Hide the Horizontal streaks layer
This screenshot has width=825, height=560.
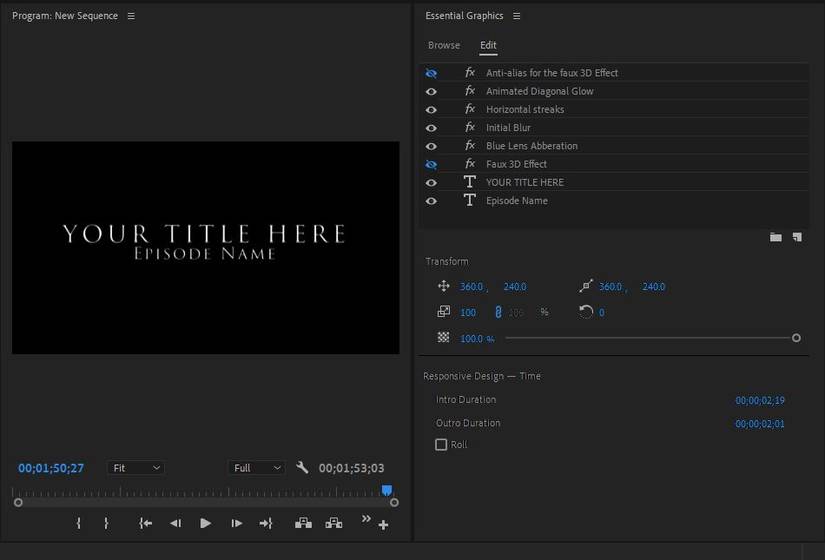coord(431,109)
